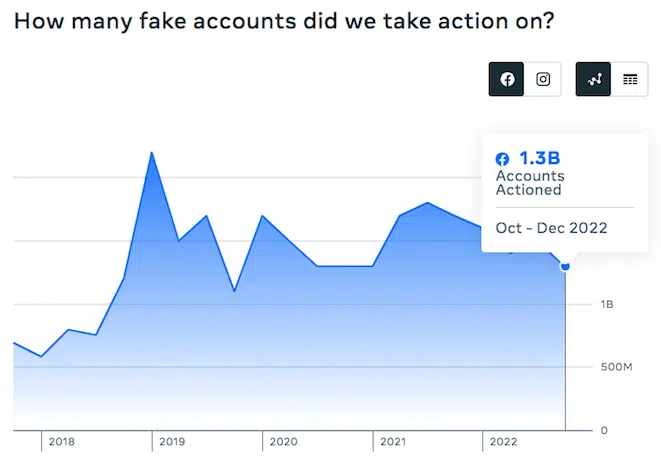Show the data table view

click(x=630, y=80)
